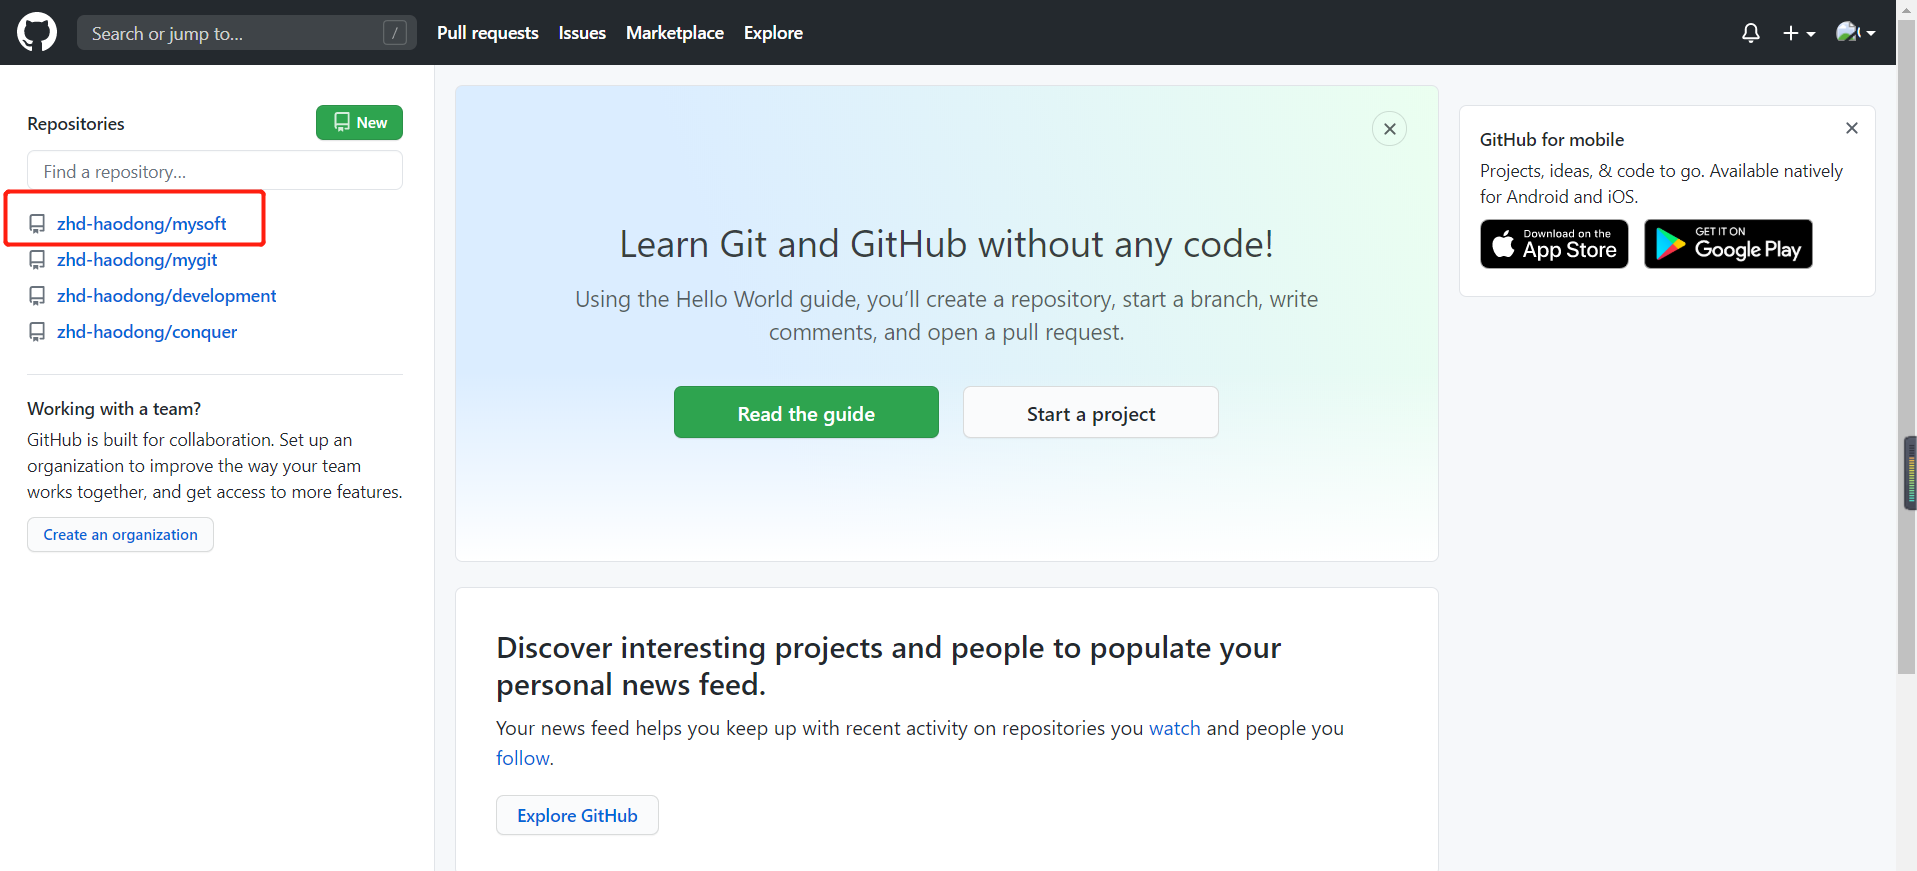Open zhd-haodong/development repository

click(167, 296)
